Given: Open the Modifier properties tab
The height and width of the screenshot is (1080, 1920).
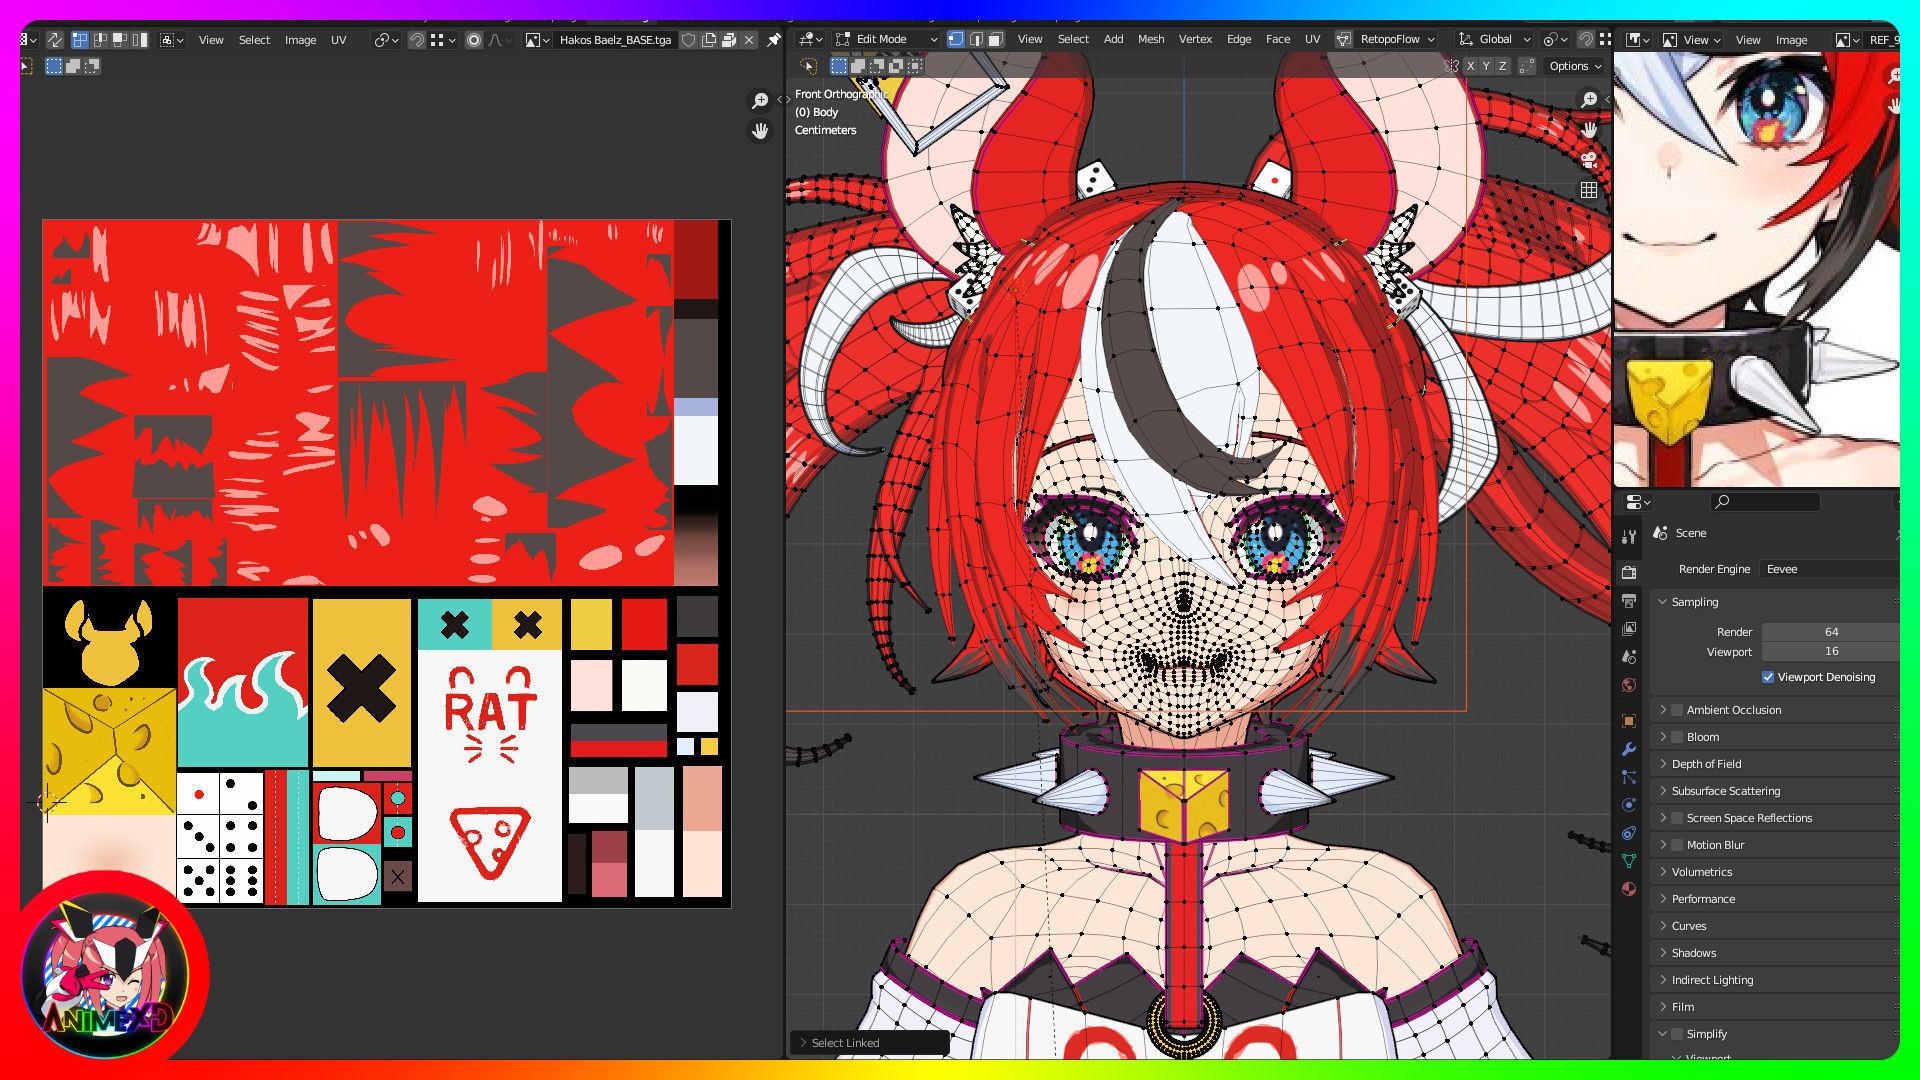Looking at the screenshot, I should (x=1629, y=749).
